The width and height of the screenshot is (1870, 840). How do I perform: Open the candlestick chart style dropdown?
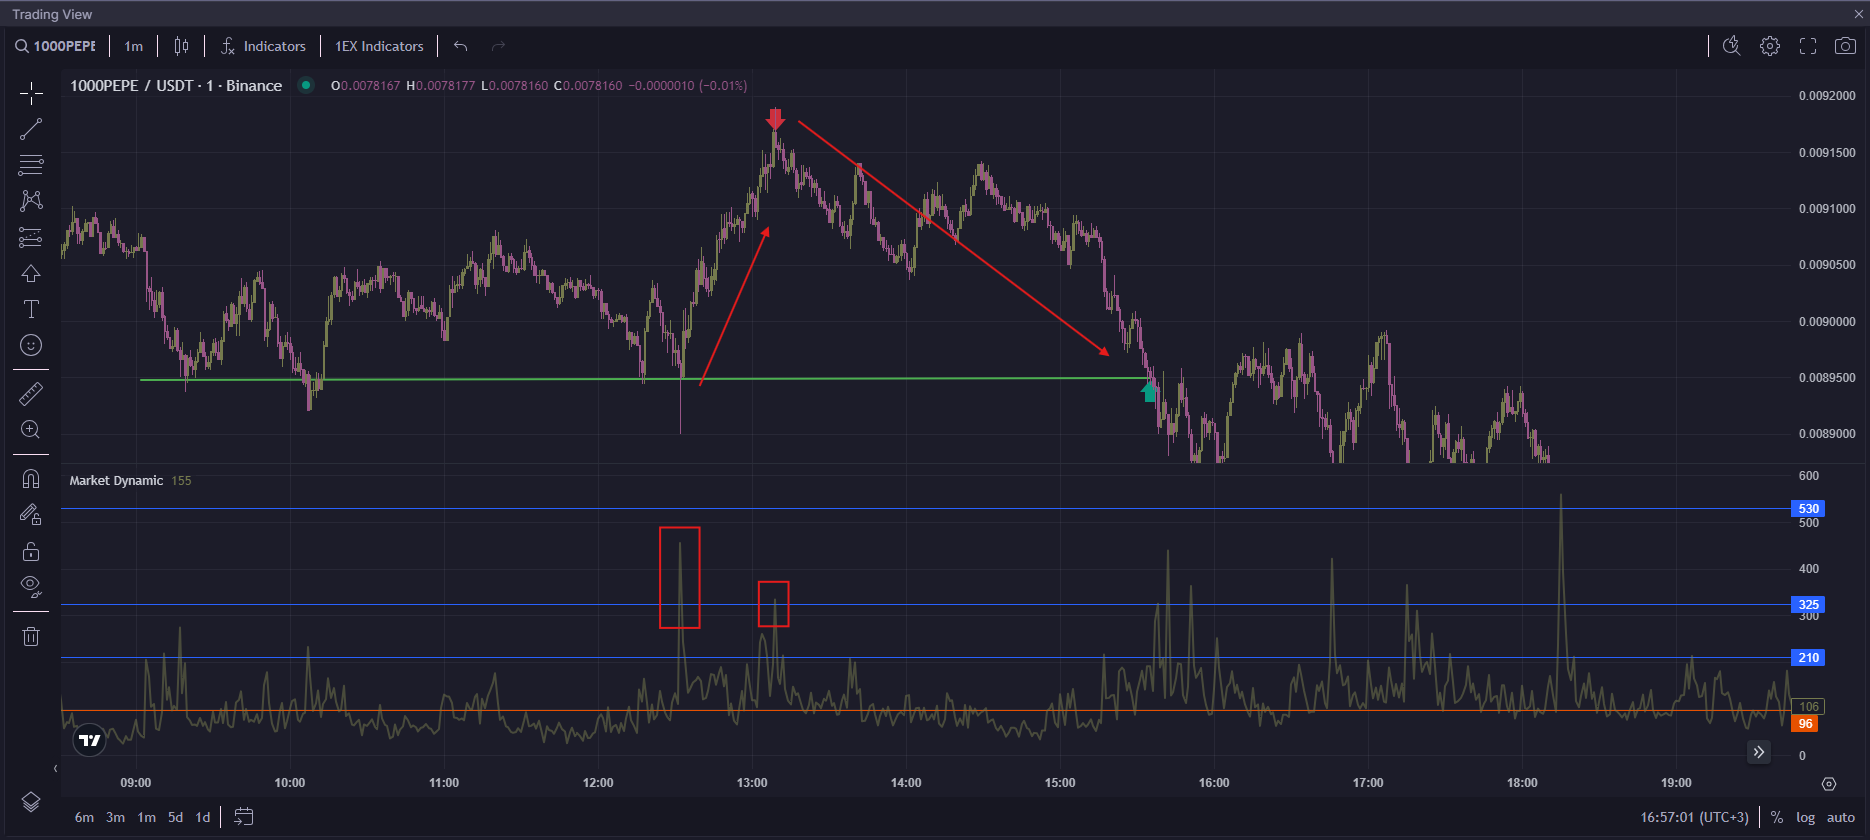pos(181,46)
